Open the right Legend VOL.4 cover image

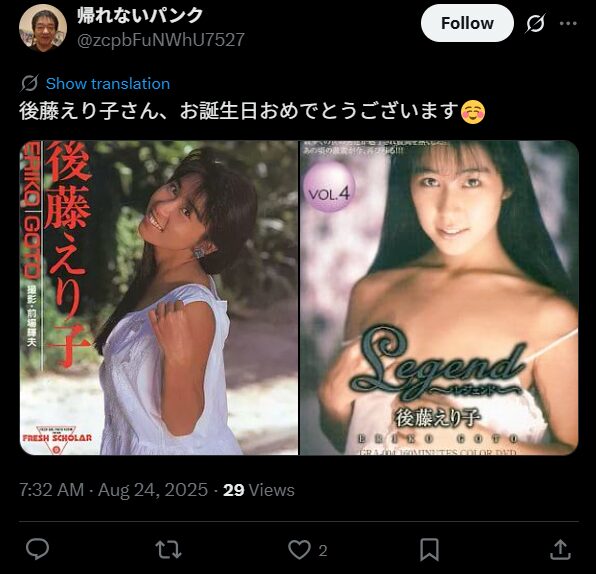click(x=440, y=298)
